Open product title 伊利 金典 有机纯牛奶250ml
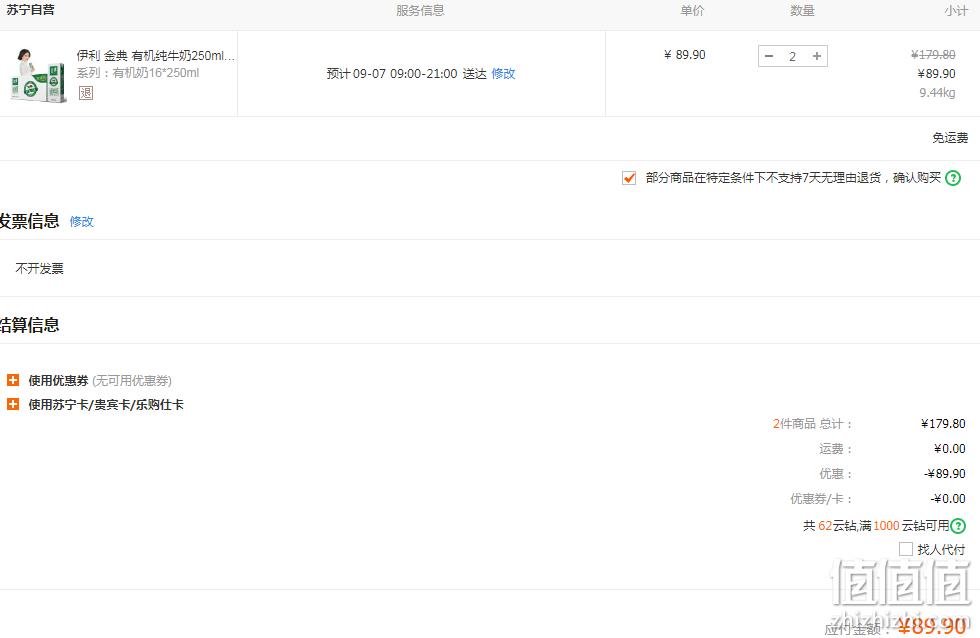 point(156,55)
